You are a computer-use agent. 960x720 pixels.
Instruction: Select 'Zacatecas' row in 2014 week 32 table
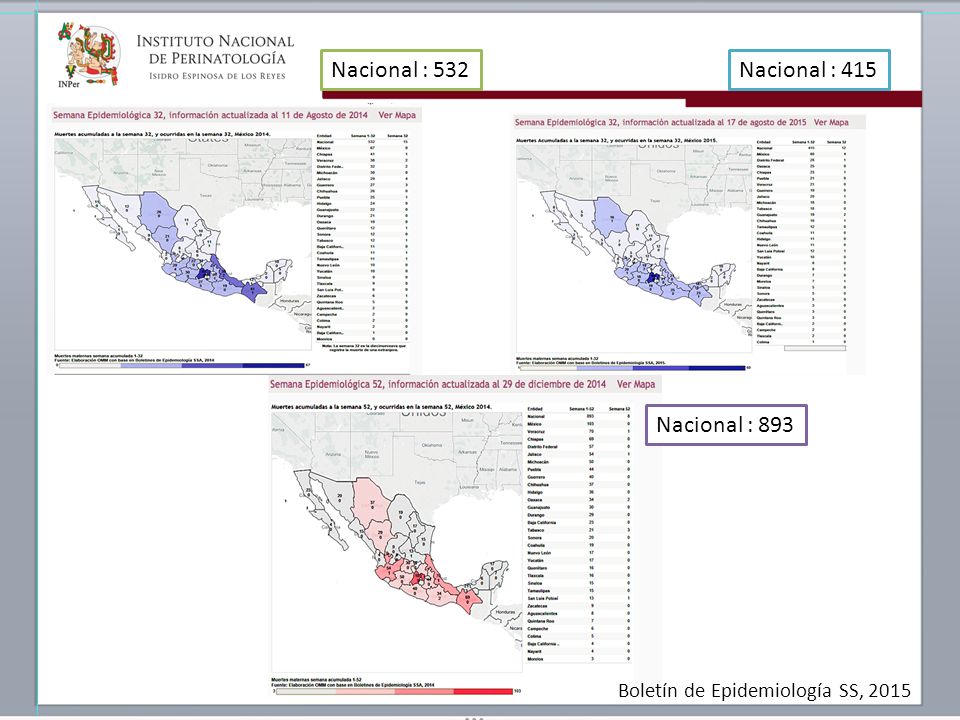click(362, 296)
